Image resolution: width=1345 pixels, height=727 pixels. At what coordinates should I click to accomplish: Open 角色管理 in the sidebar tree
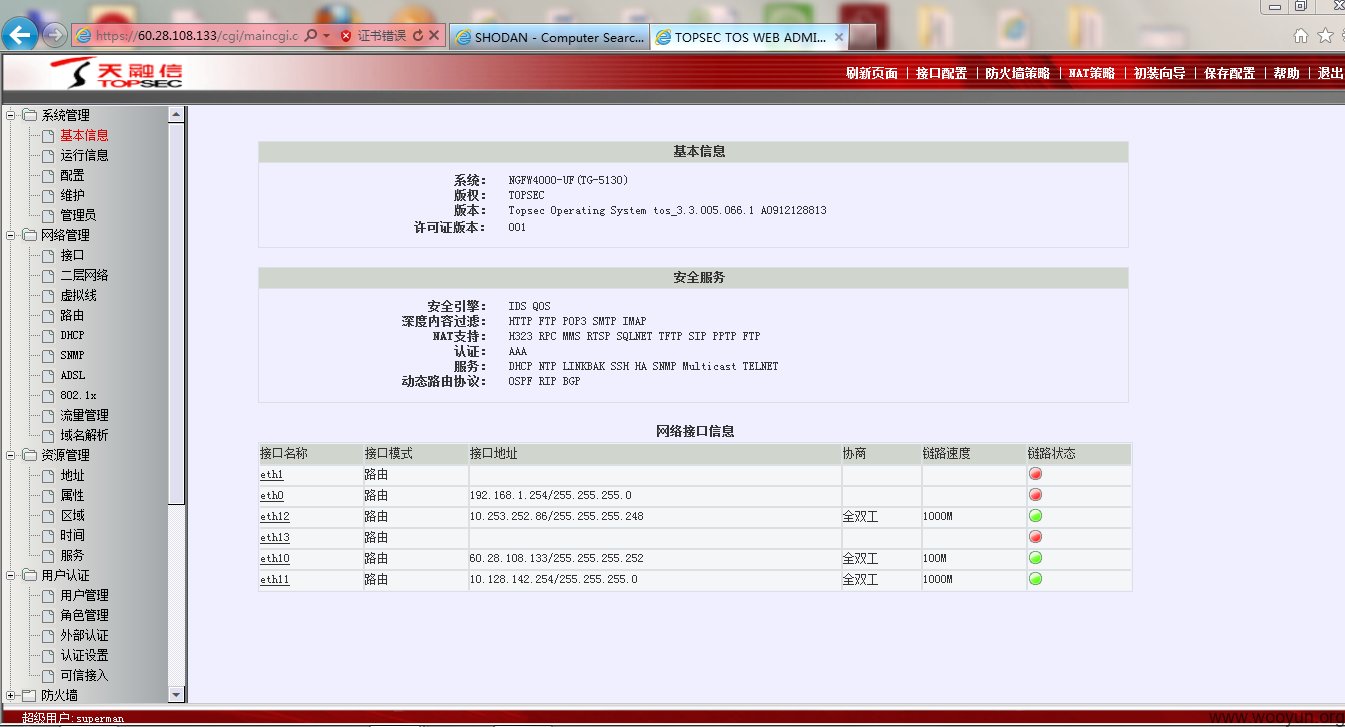coord(84,615)
